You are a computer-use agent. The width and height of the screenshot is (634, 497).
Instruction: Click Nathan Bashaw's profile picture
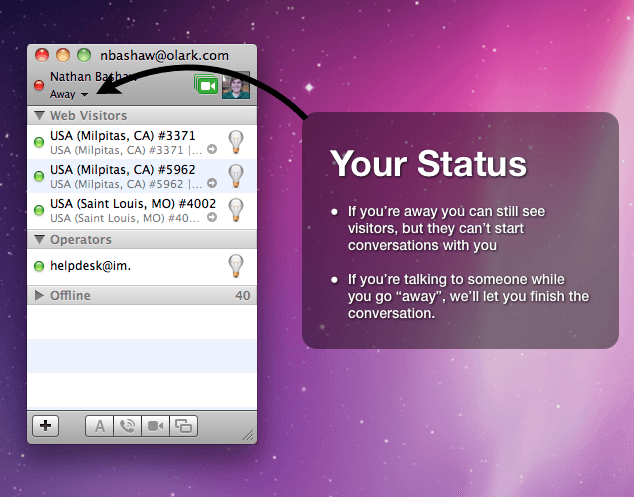pos(236,85)
